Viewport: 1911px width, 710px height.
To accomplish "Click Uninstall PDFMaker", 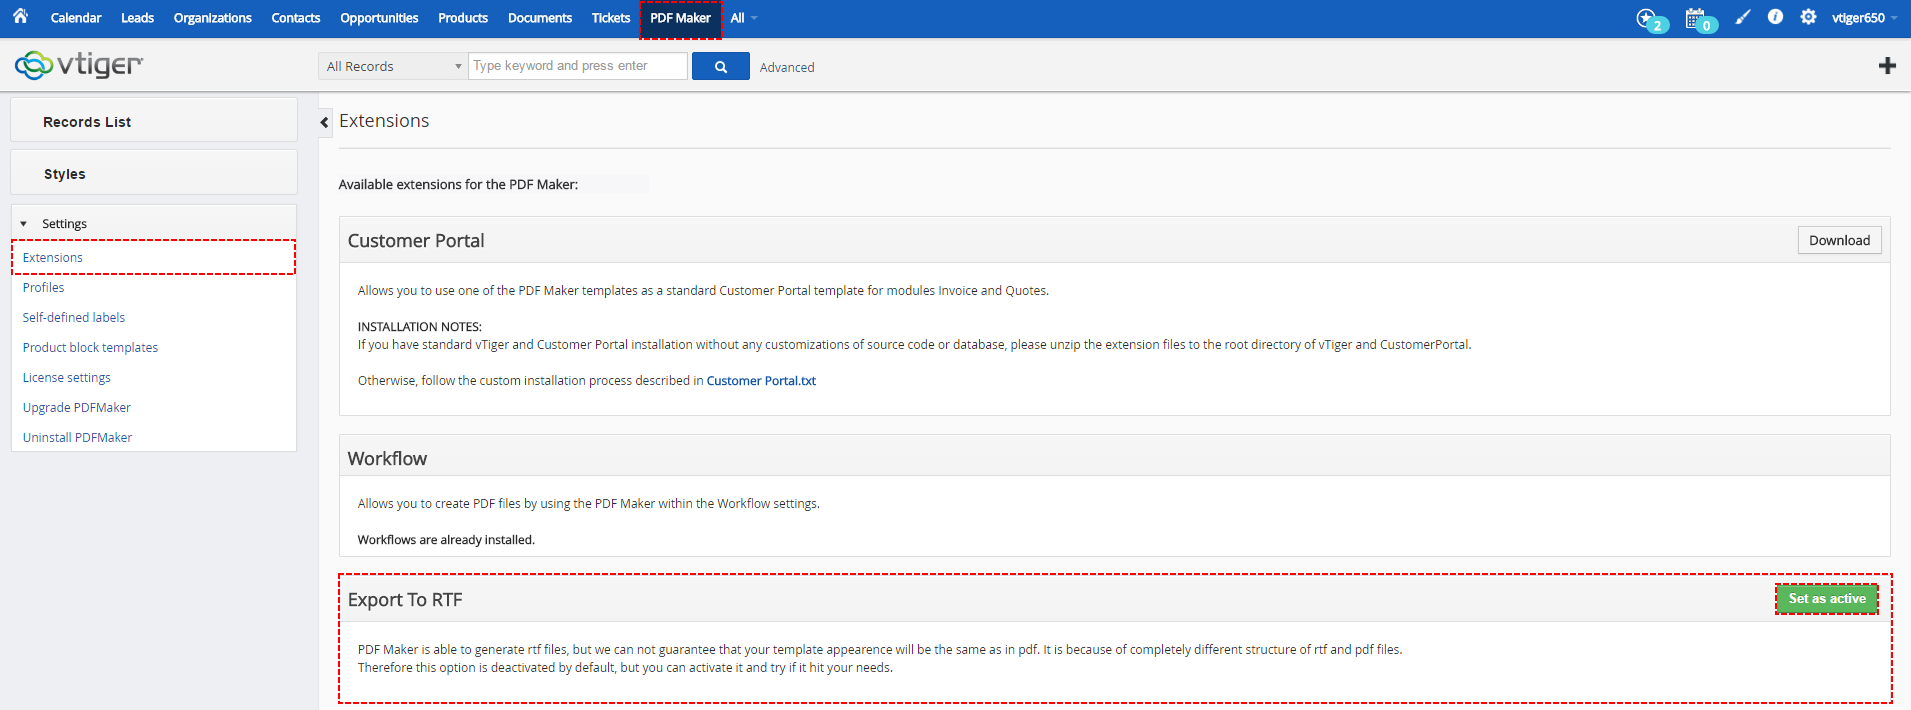I will [x=77, y=437].
